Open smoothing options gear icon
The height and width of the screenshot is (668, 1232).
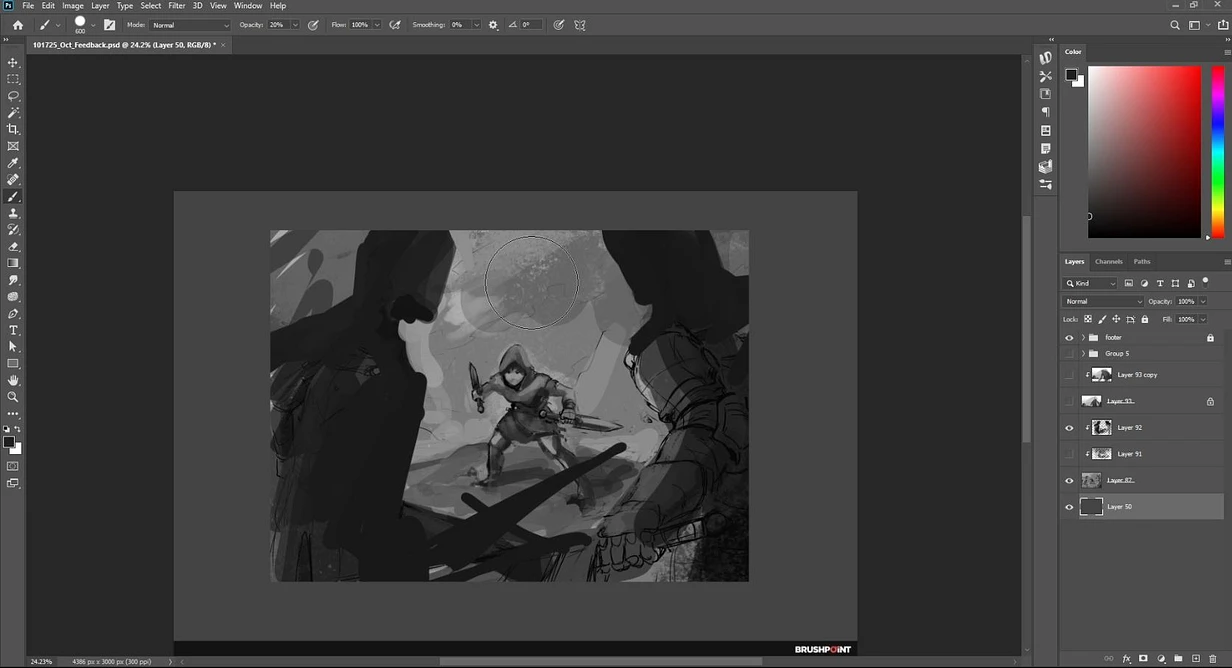[x=493, y=25]
